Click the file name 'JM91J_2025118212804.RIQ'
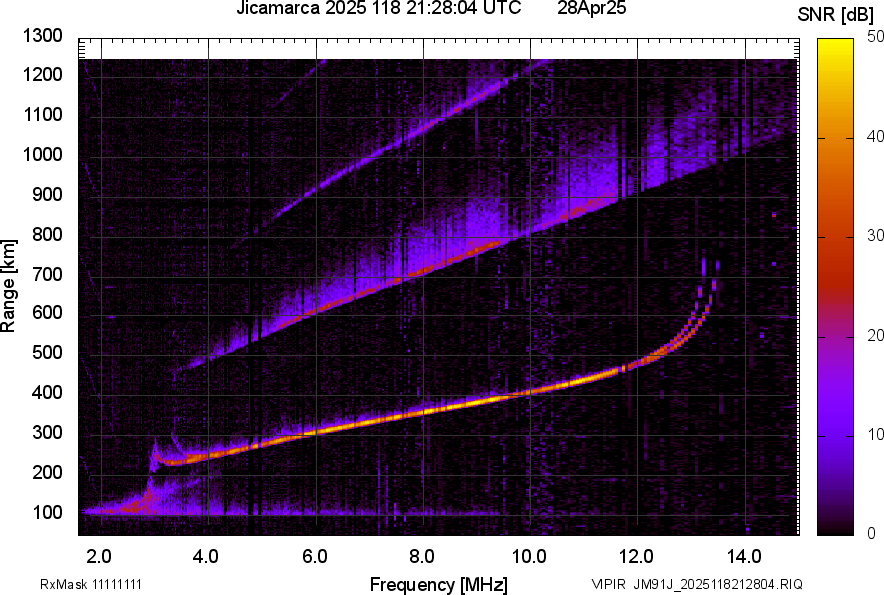884x595 pixels. pos(718,584)
